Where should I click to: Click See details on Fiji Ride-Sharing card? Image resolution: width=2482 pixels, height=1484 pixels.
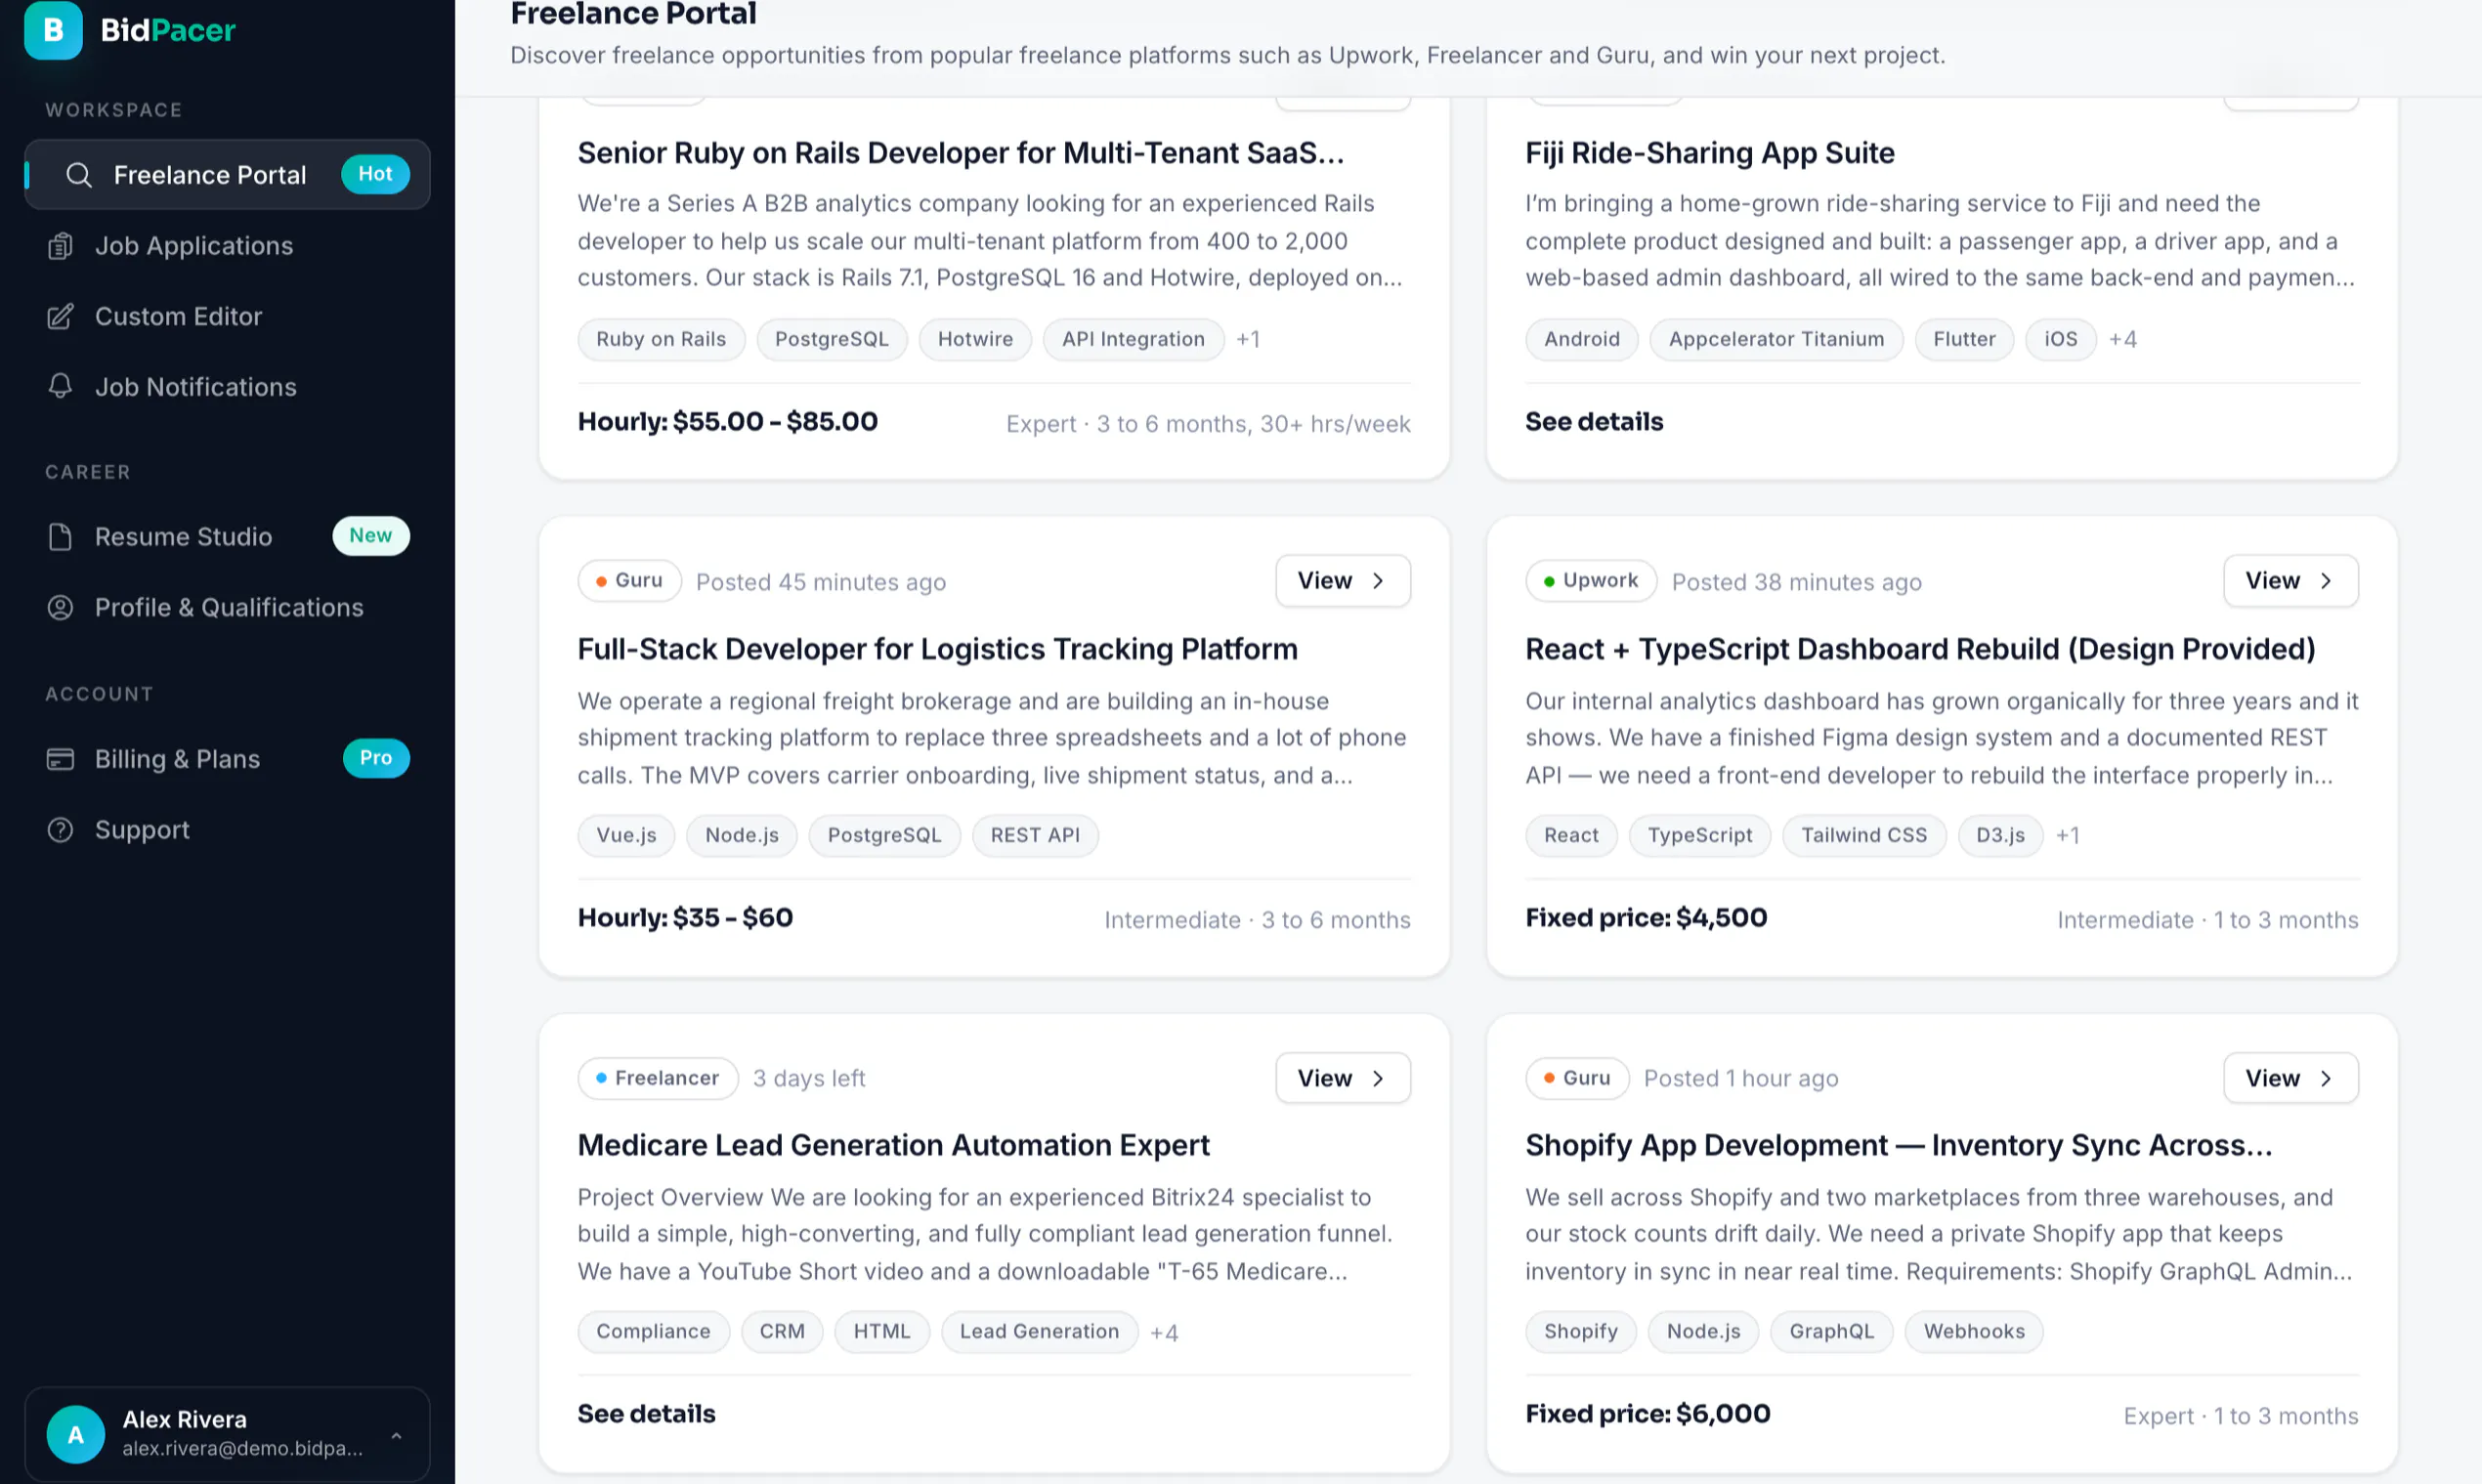pyautogui.click(x=1594, y=422)
